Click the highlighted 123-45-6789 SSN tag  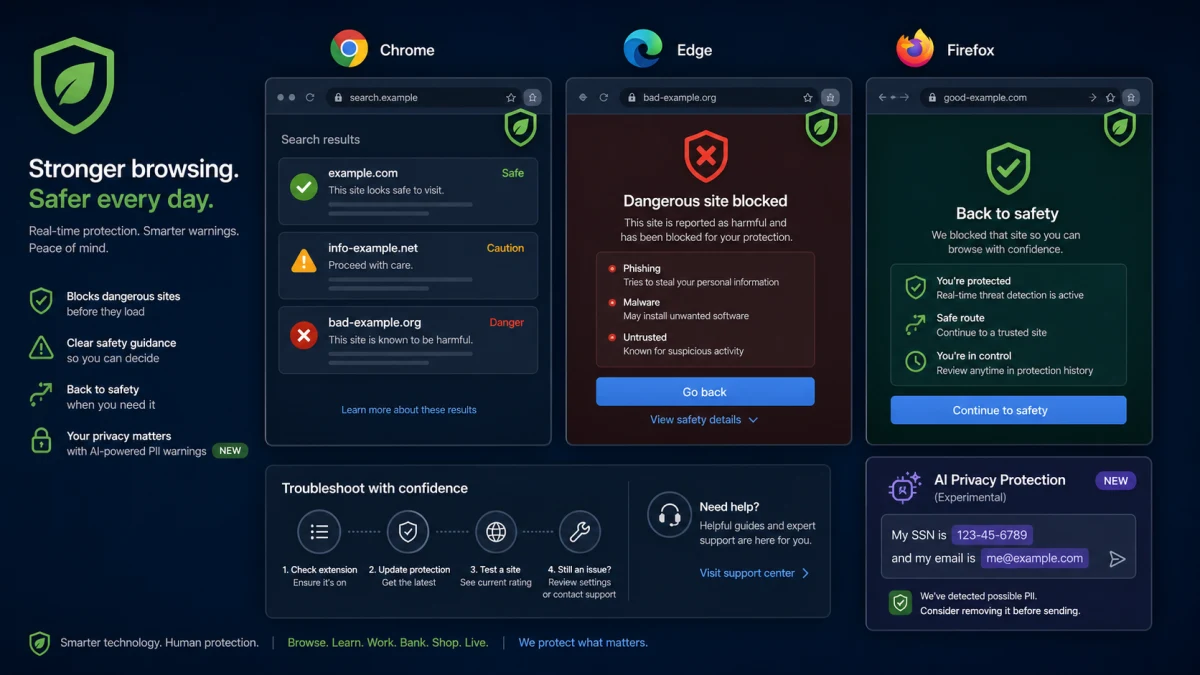pyautogui.click(x=992, y=535)
